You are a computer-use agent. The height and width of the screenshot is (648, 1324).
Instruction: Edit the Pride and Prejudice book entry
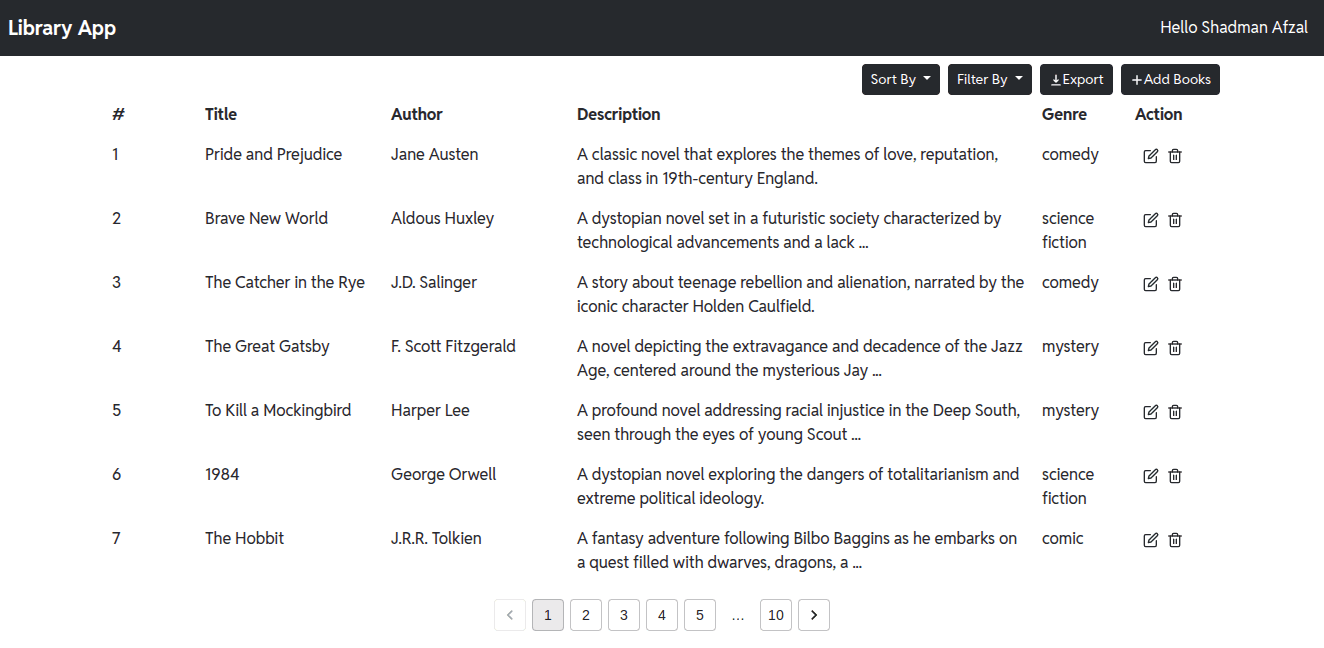[1151, 156]
